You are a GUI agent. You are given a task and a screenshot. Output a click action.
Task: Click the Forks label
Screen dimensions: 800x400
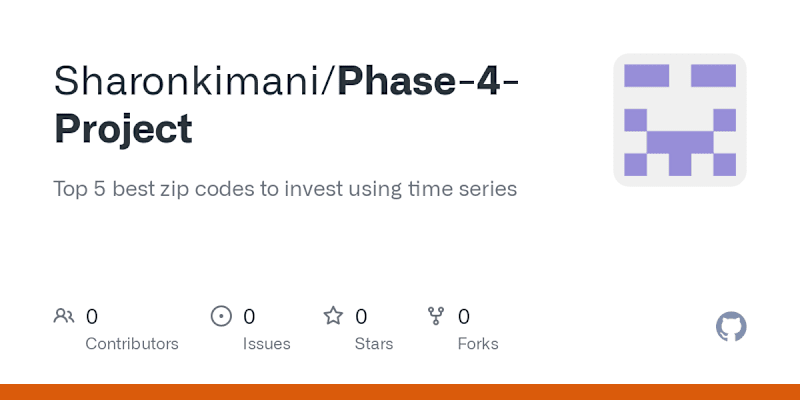tap(478, 344)
